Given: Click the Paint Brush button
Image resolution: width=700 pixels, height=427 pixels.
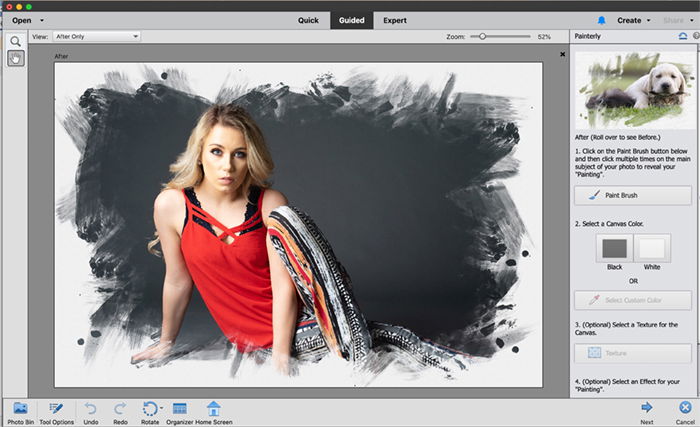Looking at the screenshot, I should coord(633,195).
